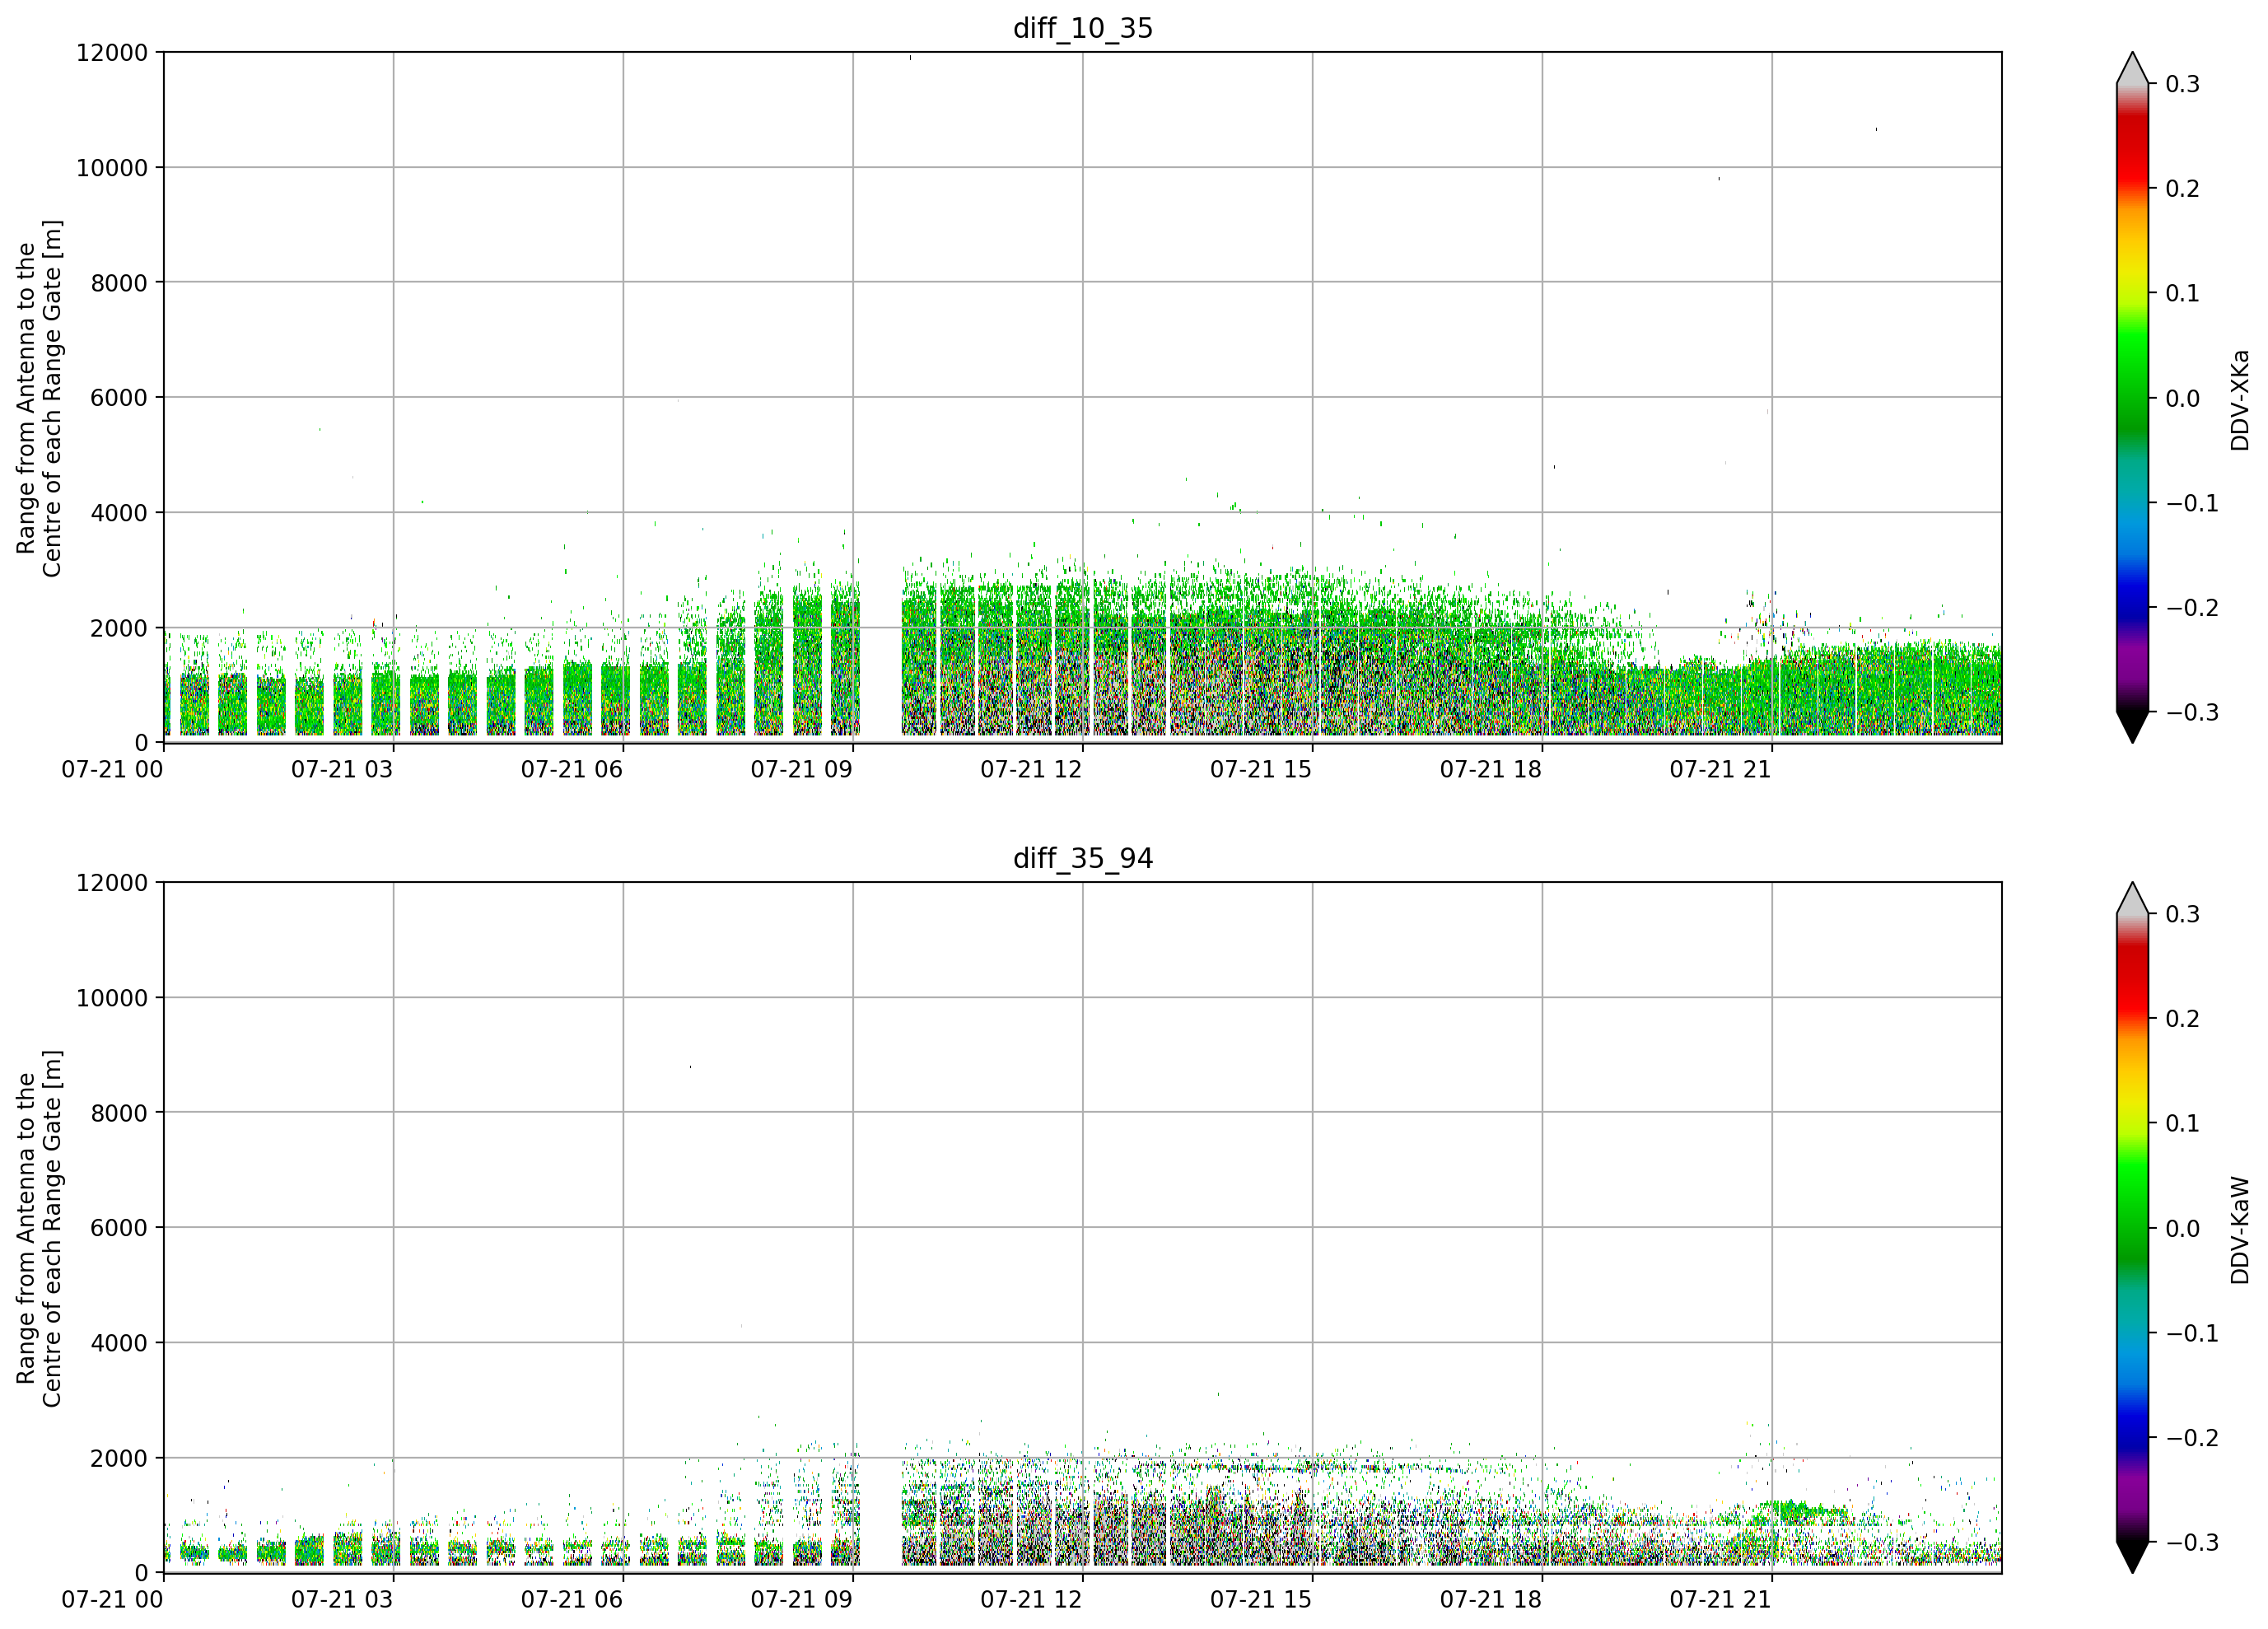The width and height of the screenshot is (2268, 1629).
Task: Click the y-axis label of the diff_10_35 plot
Action: [x=39, y=398]
